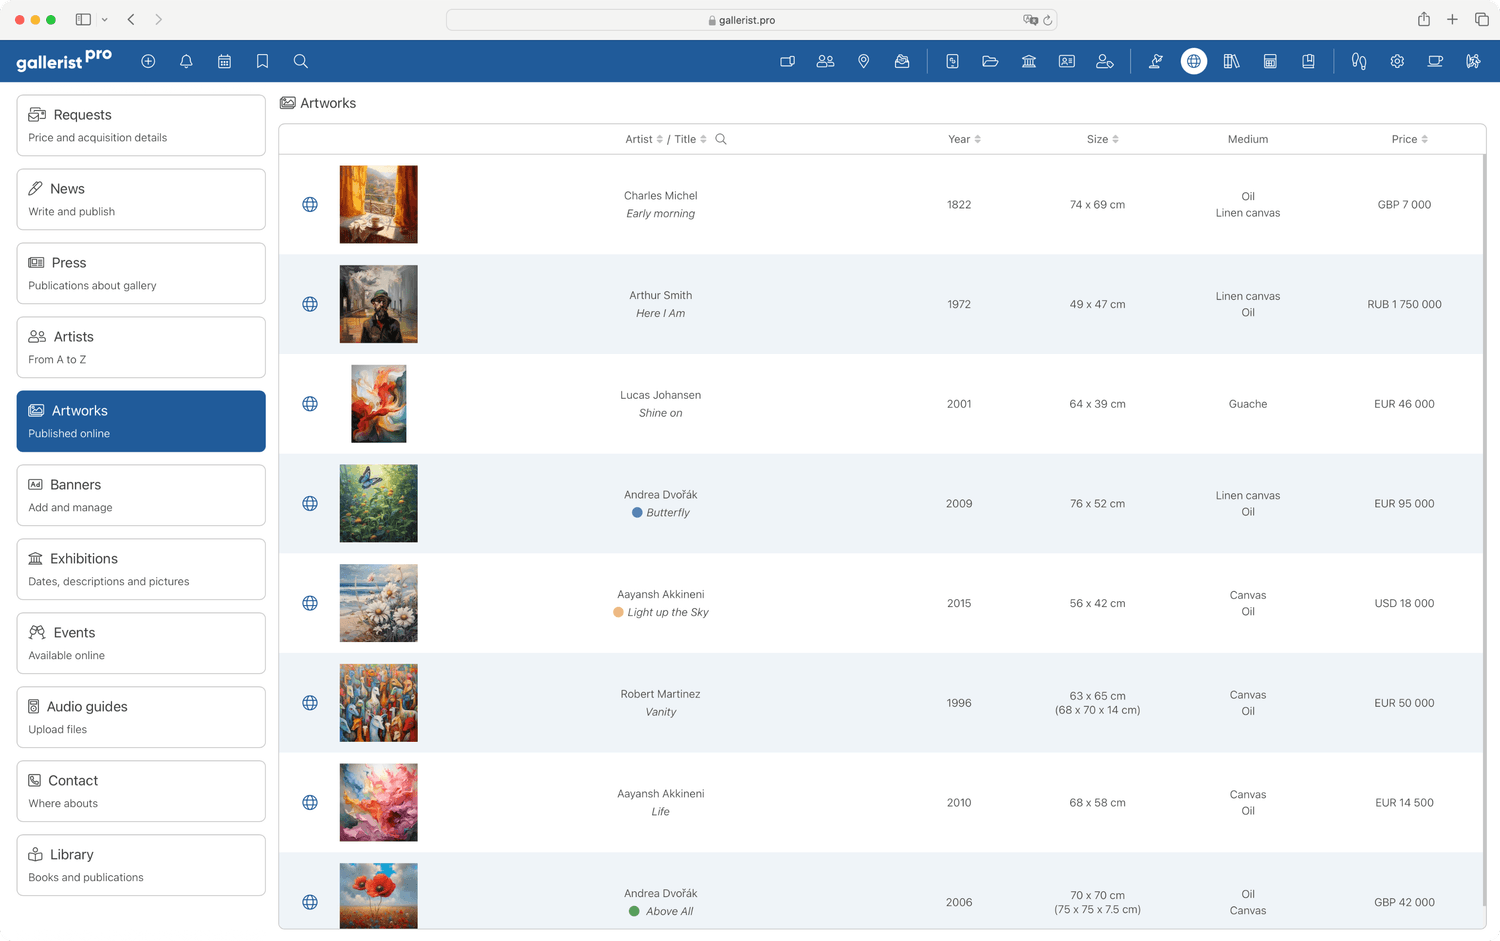
Task: Open the calendar icon in toolbar
Action: [224, 61]
